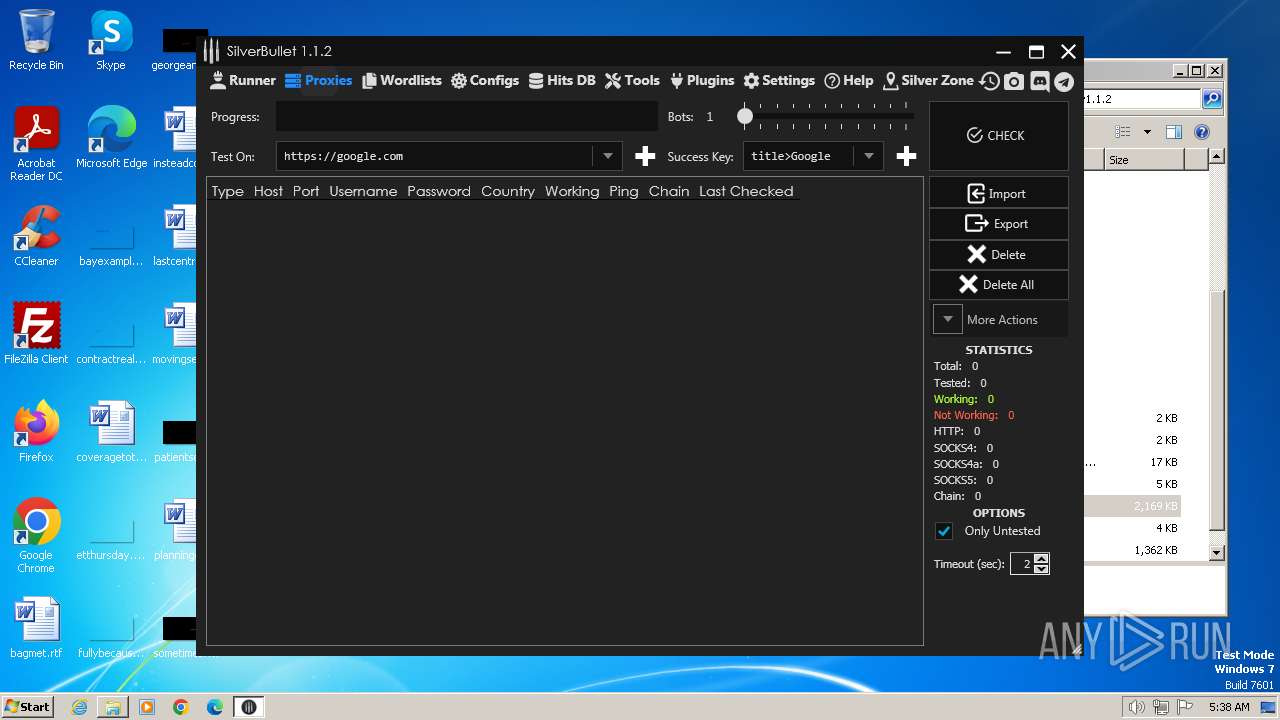Toggle the Only Untested checkbox
The image size is (1280, 720).
click(944, 531)
